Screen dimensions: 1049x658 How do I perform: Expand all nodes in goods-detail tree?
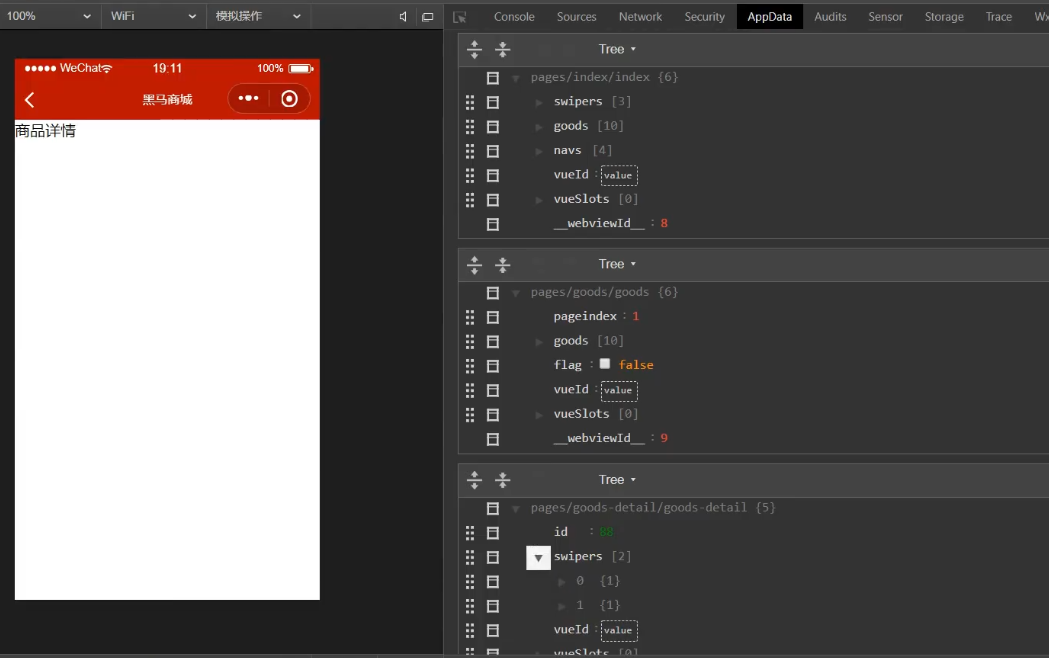point(474,479)
